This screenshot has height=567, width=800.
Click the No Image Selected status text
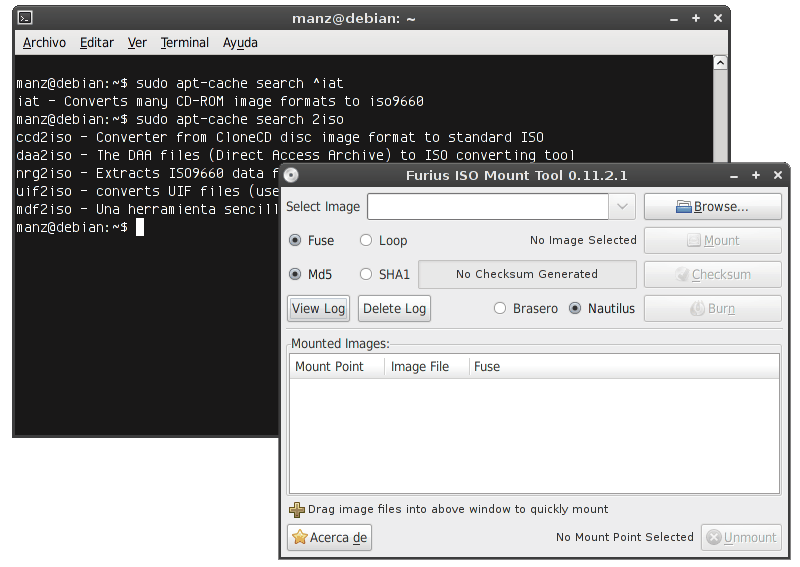583,240
